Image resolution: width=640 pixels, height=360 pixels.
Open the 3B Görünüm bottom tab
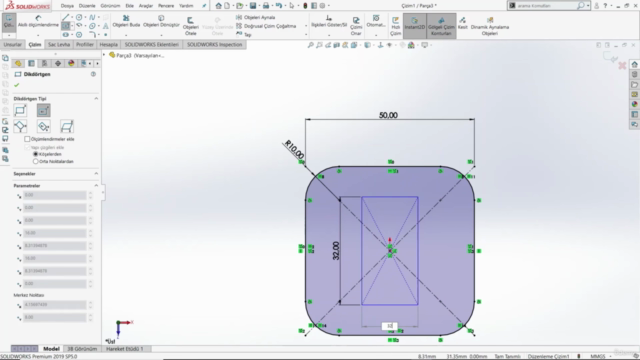point(82,349)
